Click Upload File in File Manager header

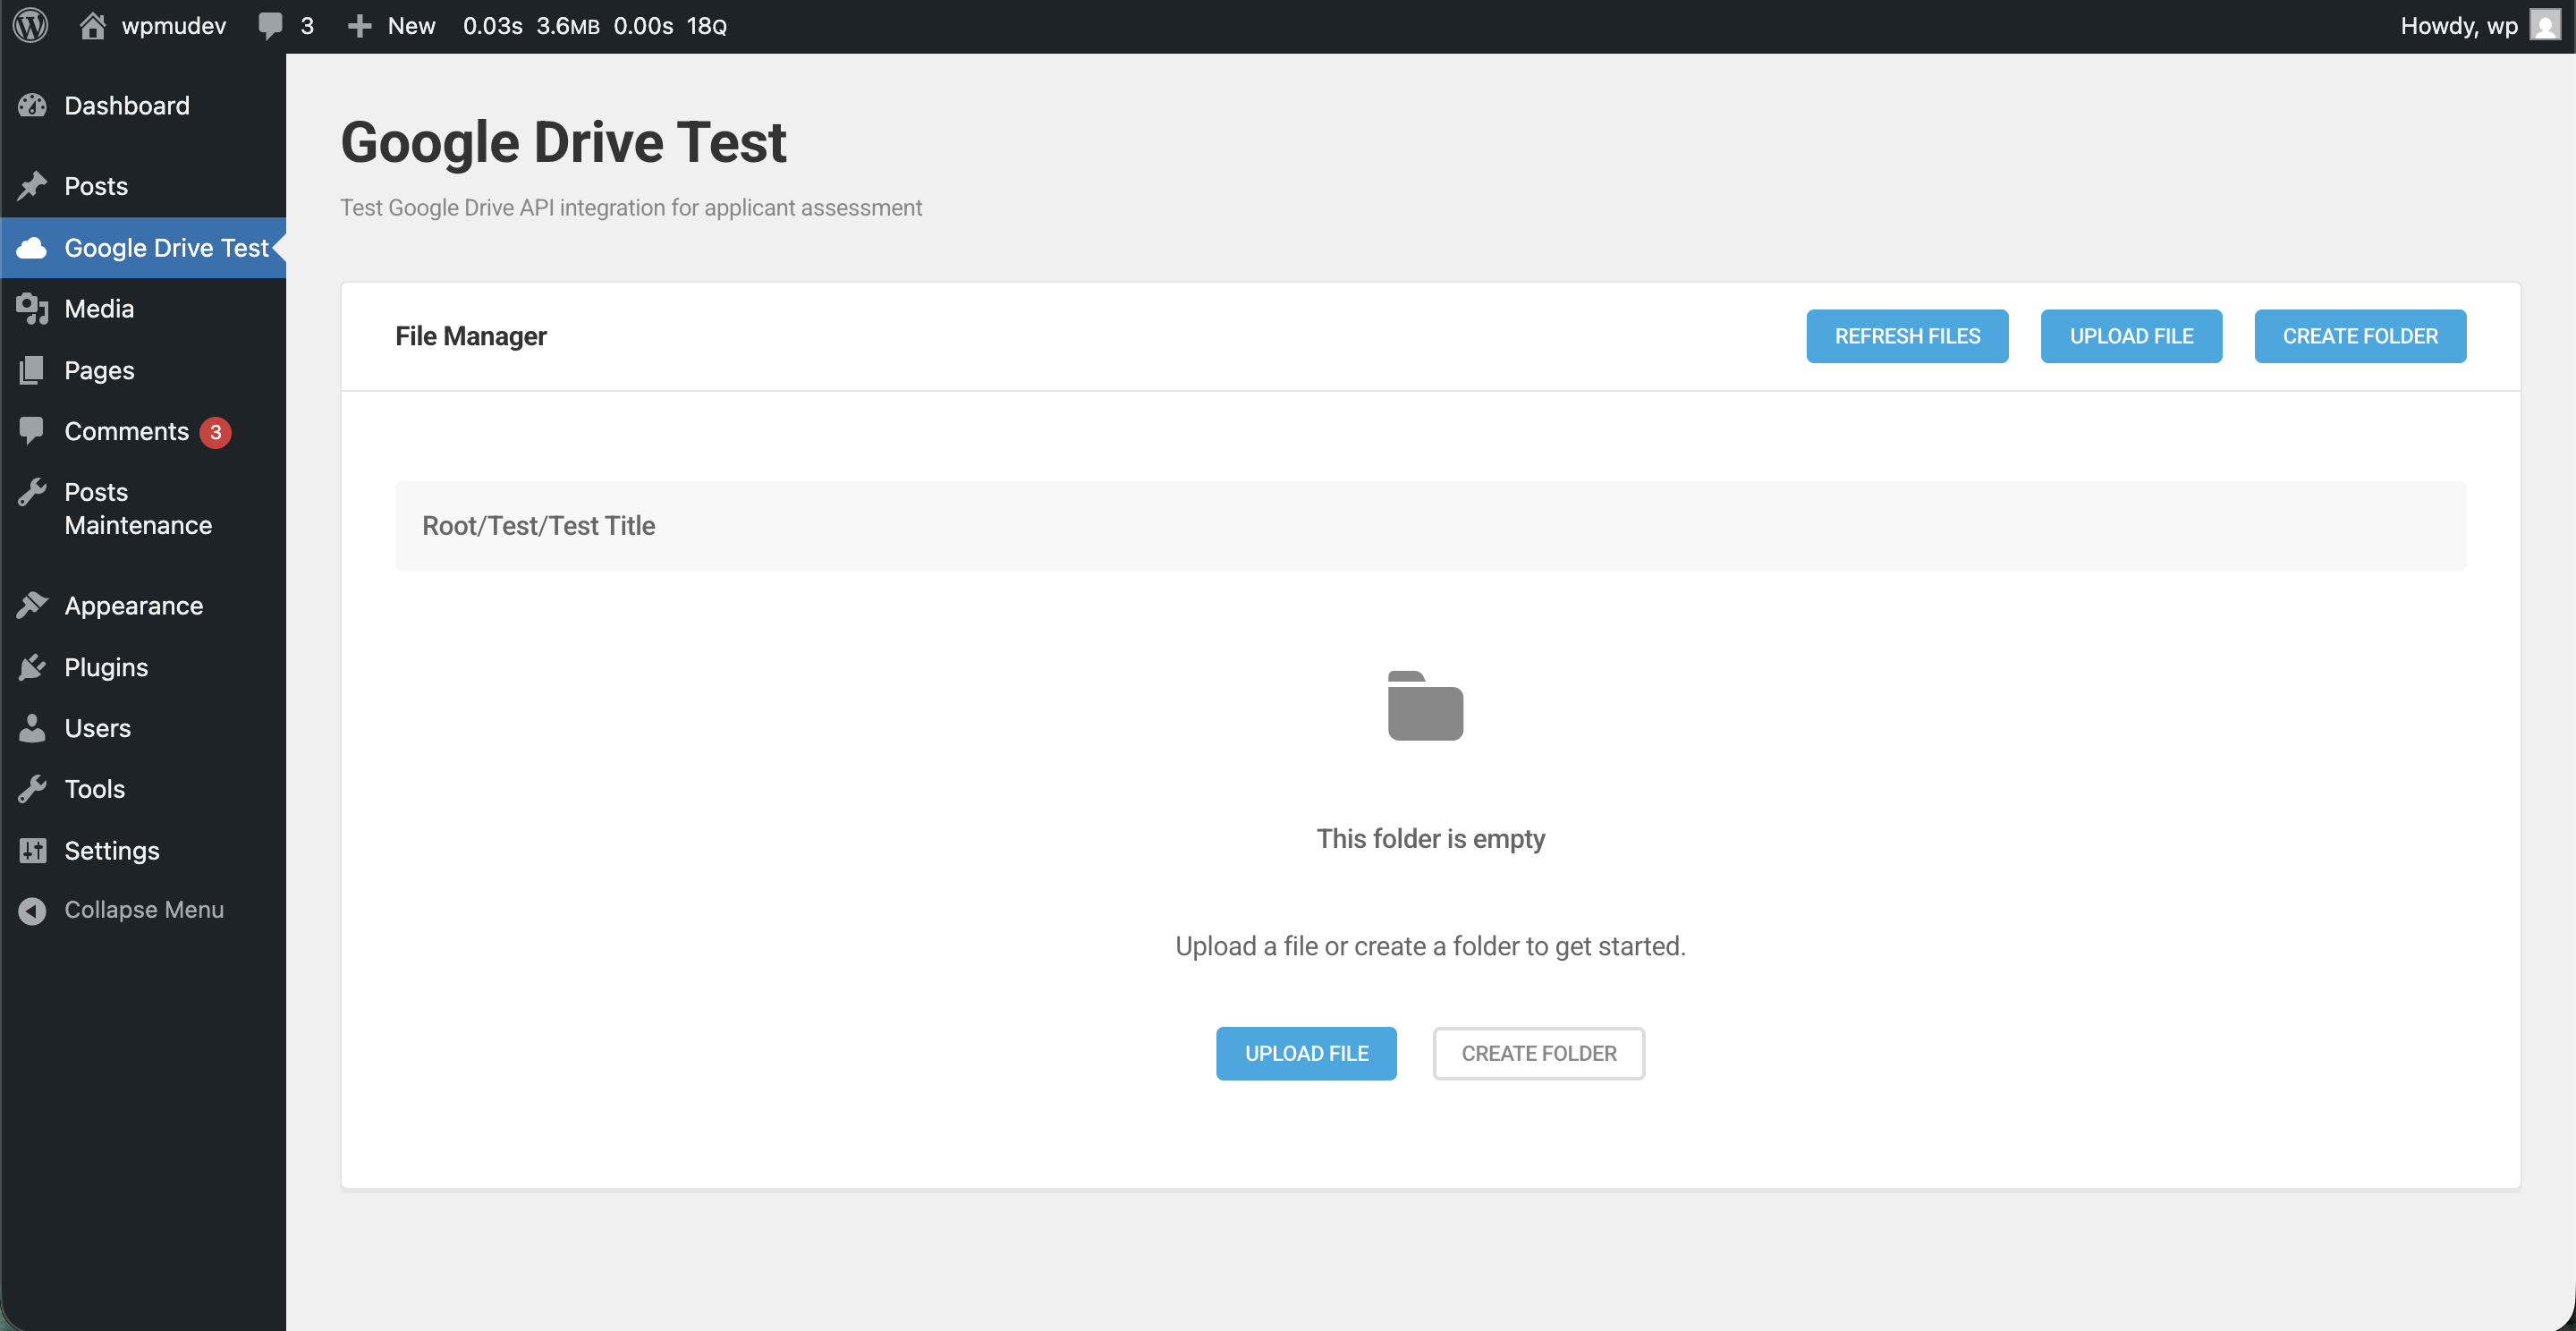point(2131,336)
